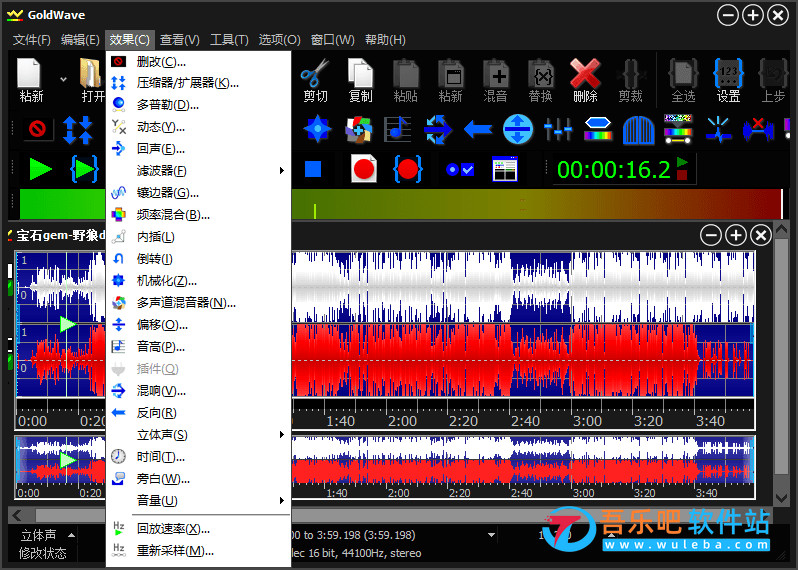Screen dimensions: 798x570
Task: Open 回放速率(X)... dialog
Action: pos(198,529)
